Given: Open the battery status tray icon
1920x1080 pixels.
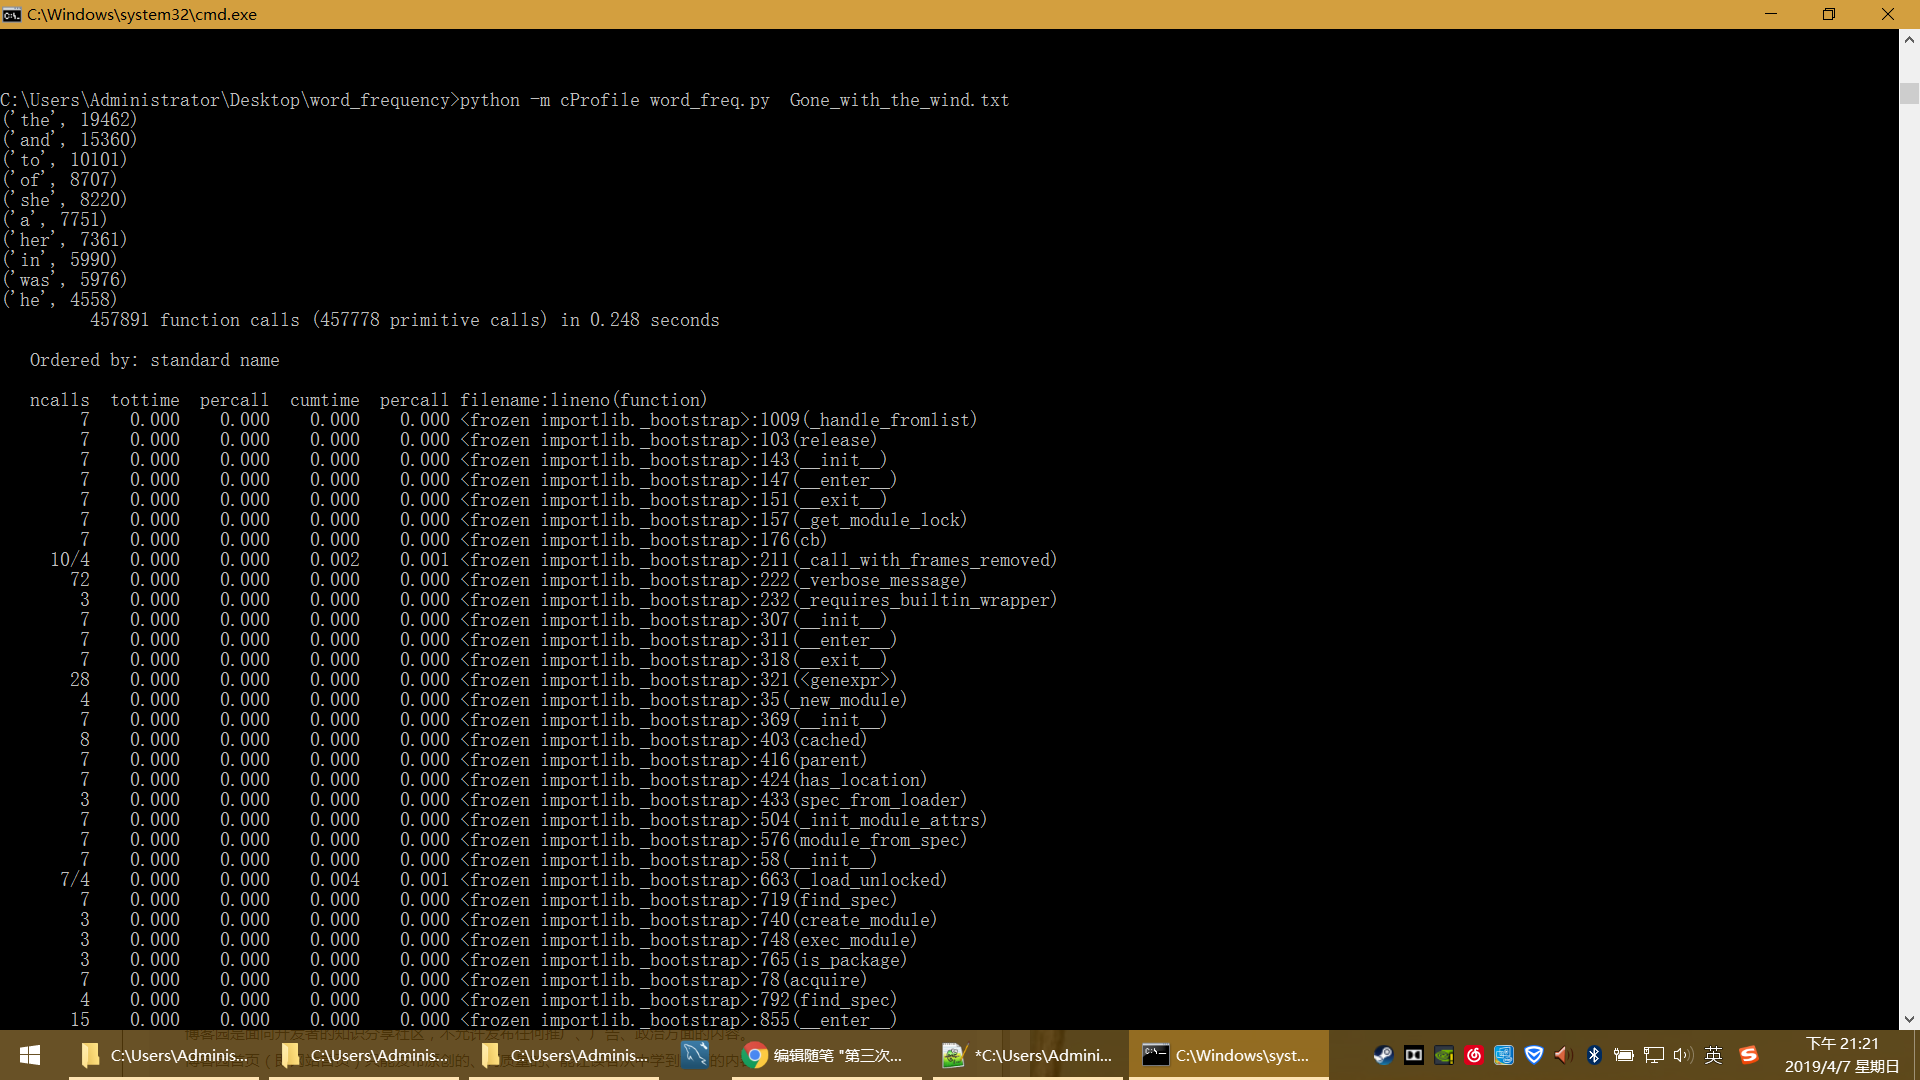Looking at the screenshot, I should click(x=1624, y=1055).
